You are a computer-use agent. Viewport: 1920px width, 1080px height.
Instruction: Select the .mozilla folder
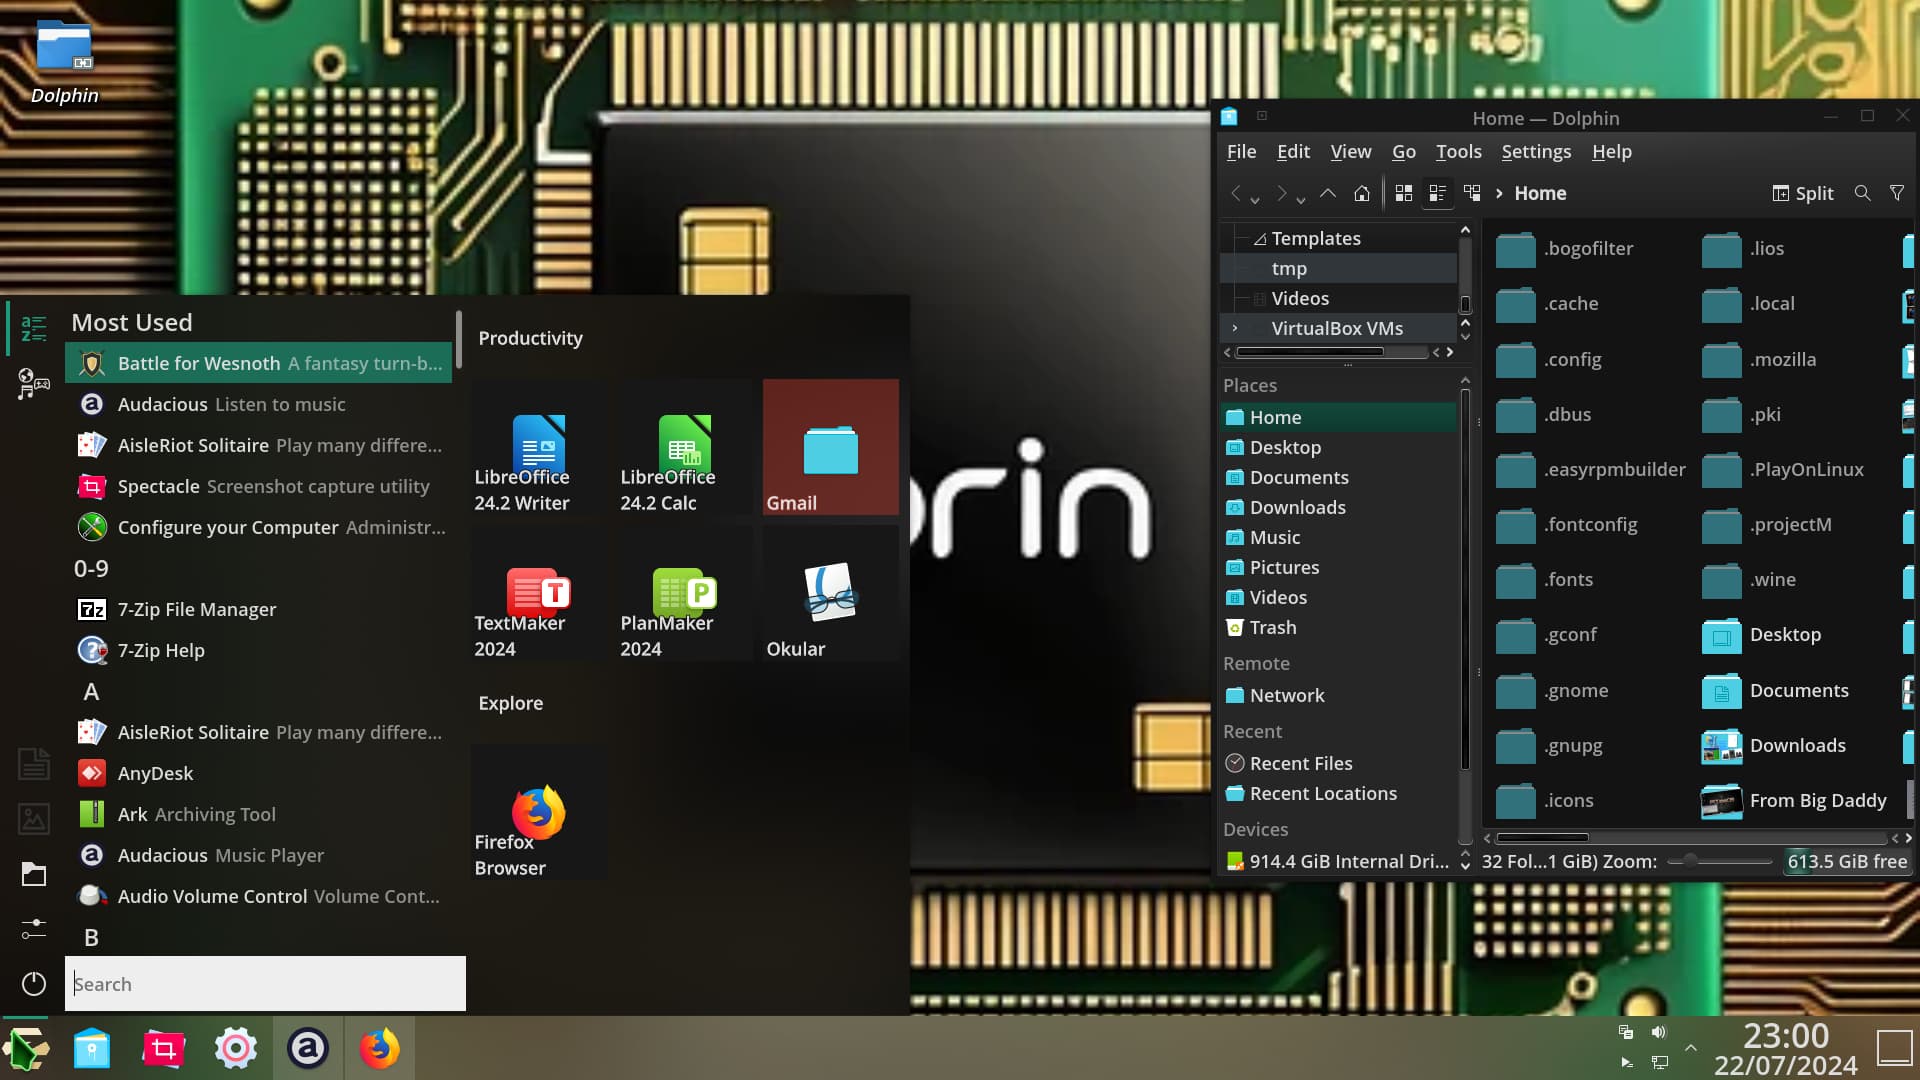[1760, 359]
